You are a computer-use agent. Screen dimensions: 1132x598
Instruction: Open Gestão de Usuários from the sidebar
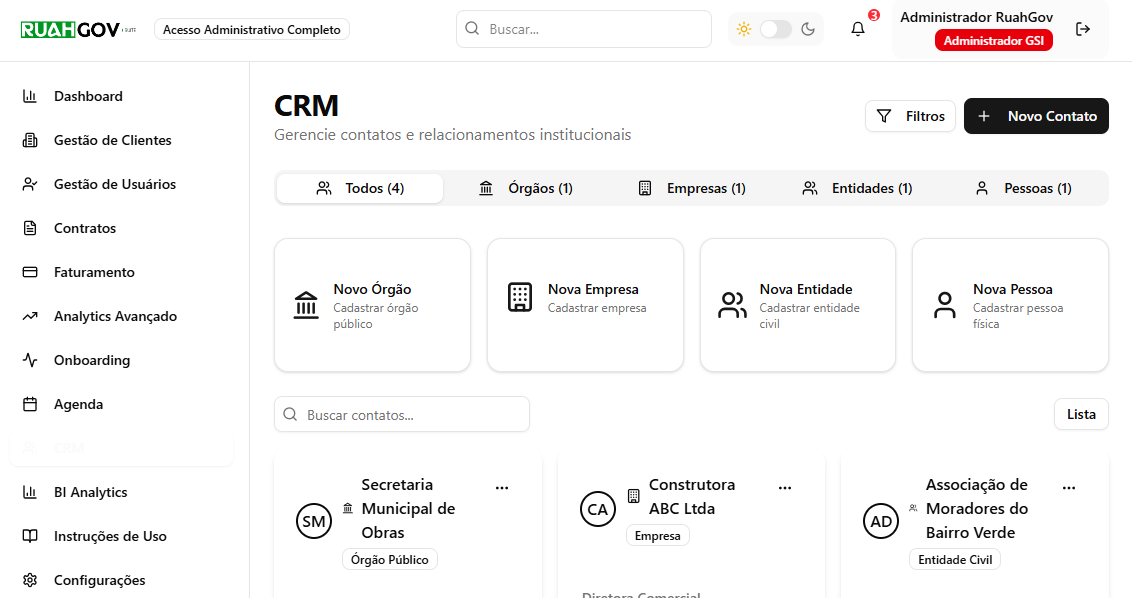coord(27,184)
